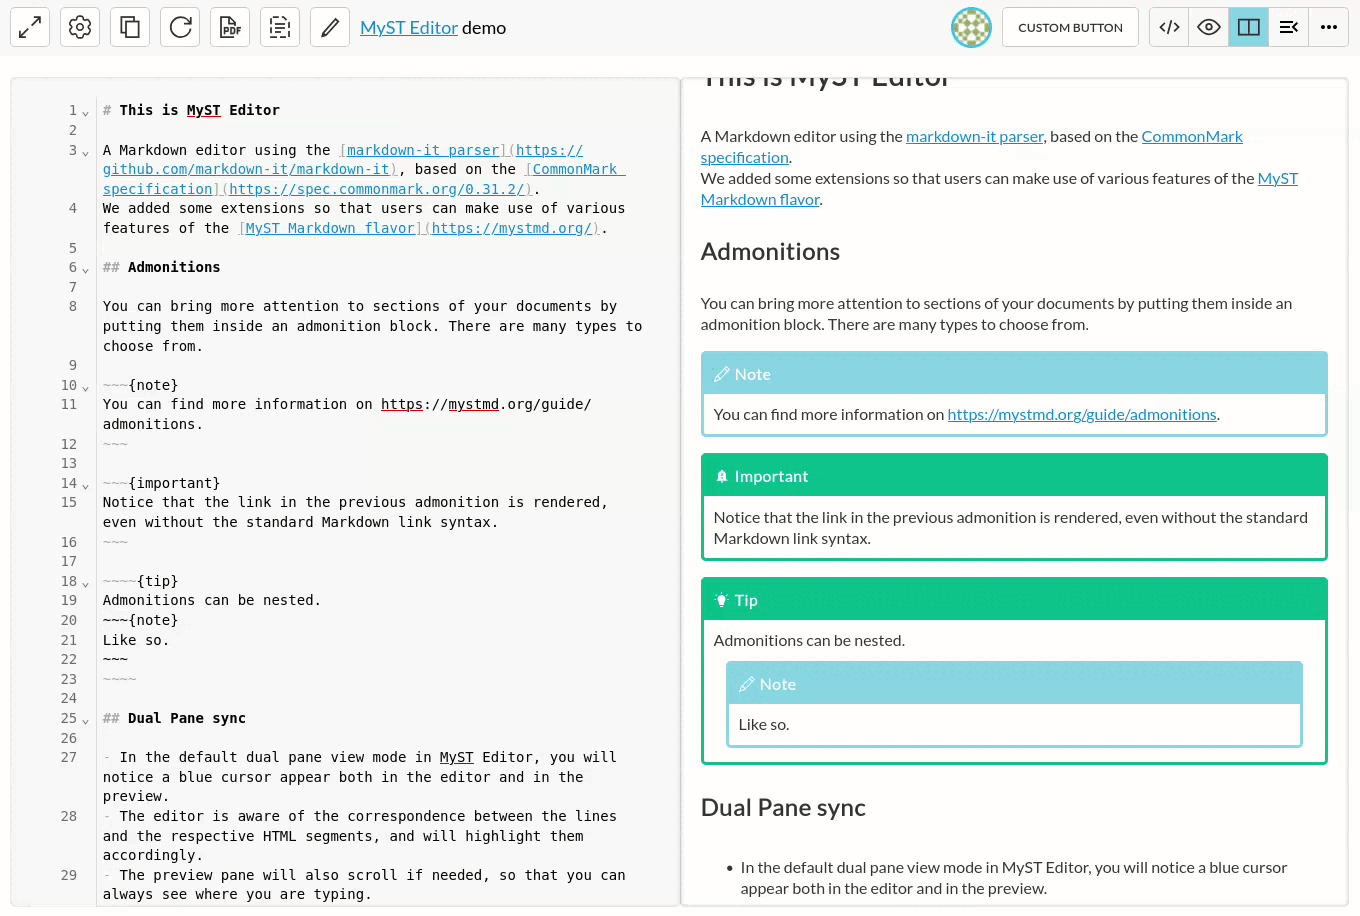This screenshot has height=916, width=1360.
Task: Click the lightbulb icon in the Tip admonition
Action: [x=721, y=600]
